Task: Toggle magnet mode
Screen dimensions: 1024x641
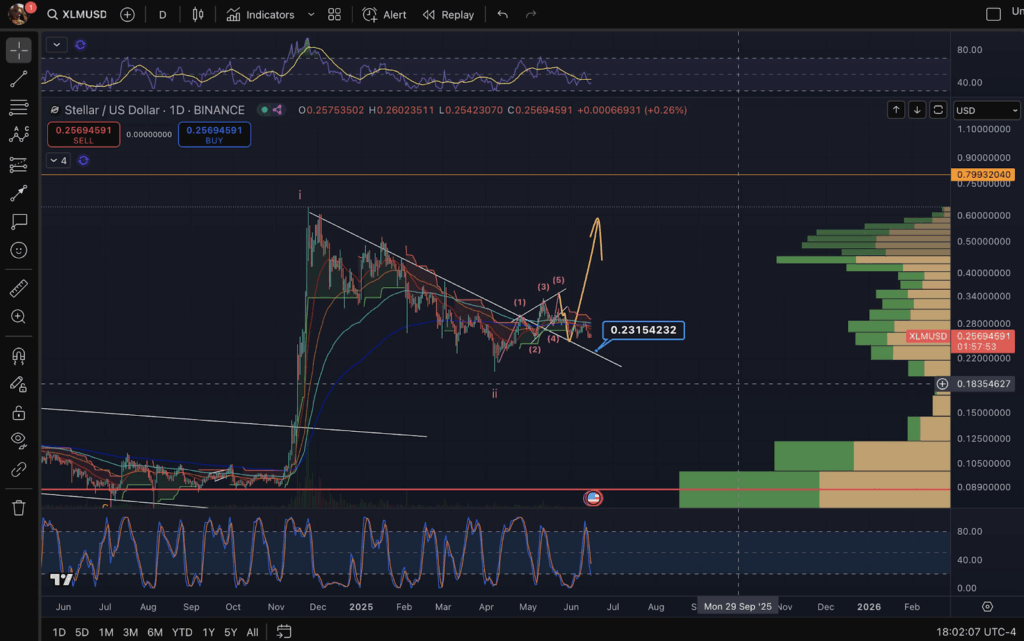Action: pyautogui.click(x=19, y=356)
